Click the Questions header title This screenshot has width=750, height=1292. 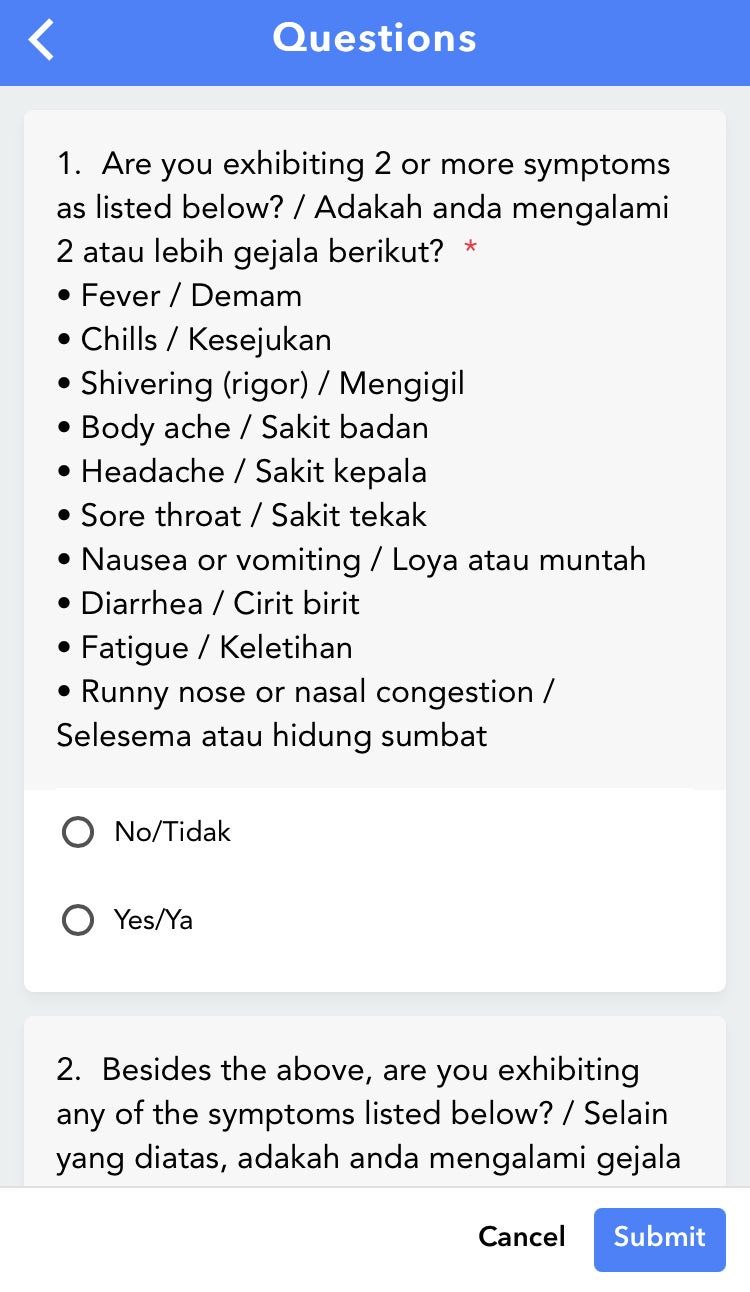(375, 39)
